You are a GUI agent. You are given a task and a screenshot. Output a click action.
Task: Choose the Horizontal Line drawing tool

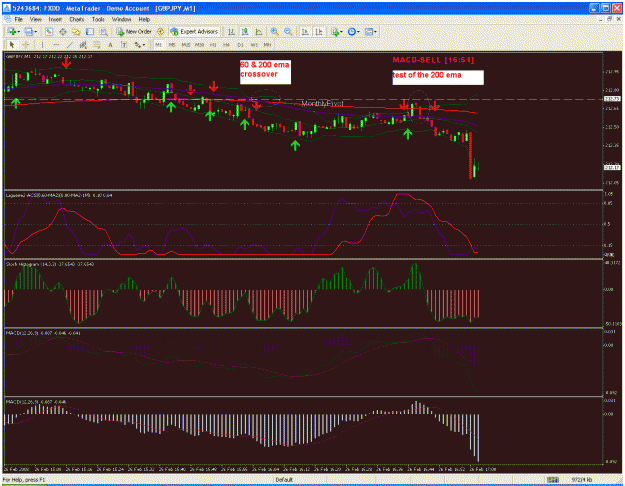click(x=56, y=45)
